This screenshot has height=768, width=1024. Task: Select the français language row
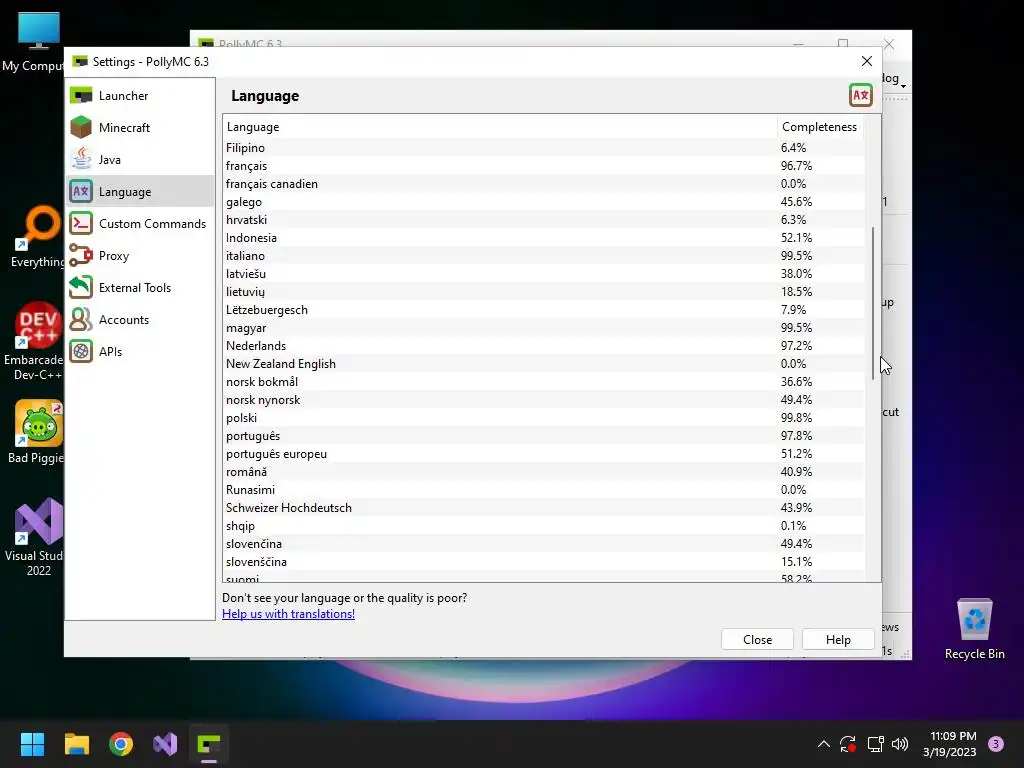click(x=544, y=166)
